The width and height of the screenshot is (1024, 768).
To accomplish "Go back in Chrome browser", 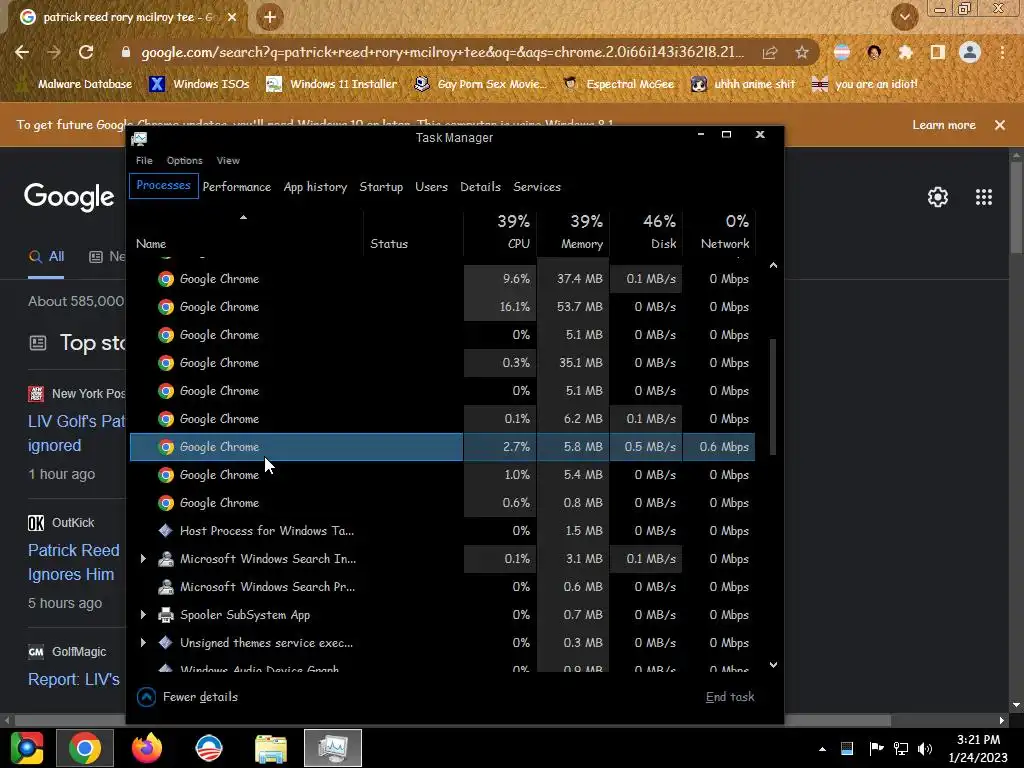I will [22, 52].
